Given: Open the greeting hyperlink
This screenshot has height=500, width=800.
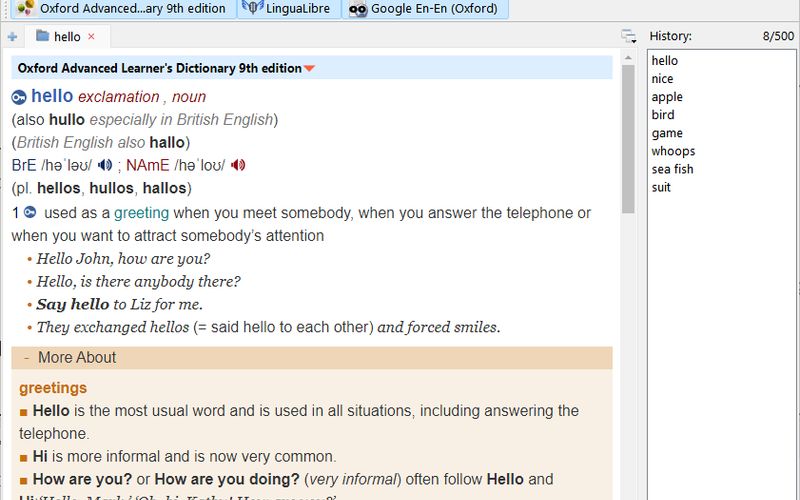Looking at the screenshot, I should 141,213.
